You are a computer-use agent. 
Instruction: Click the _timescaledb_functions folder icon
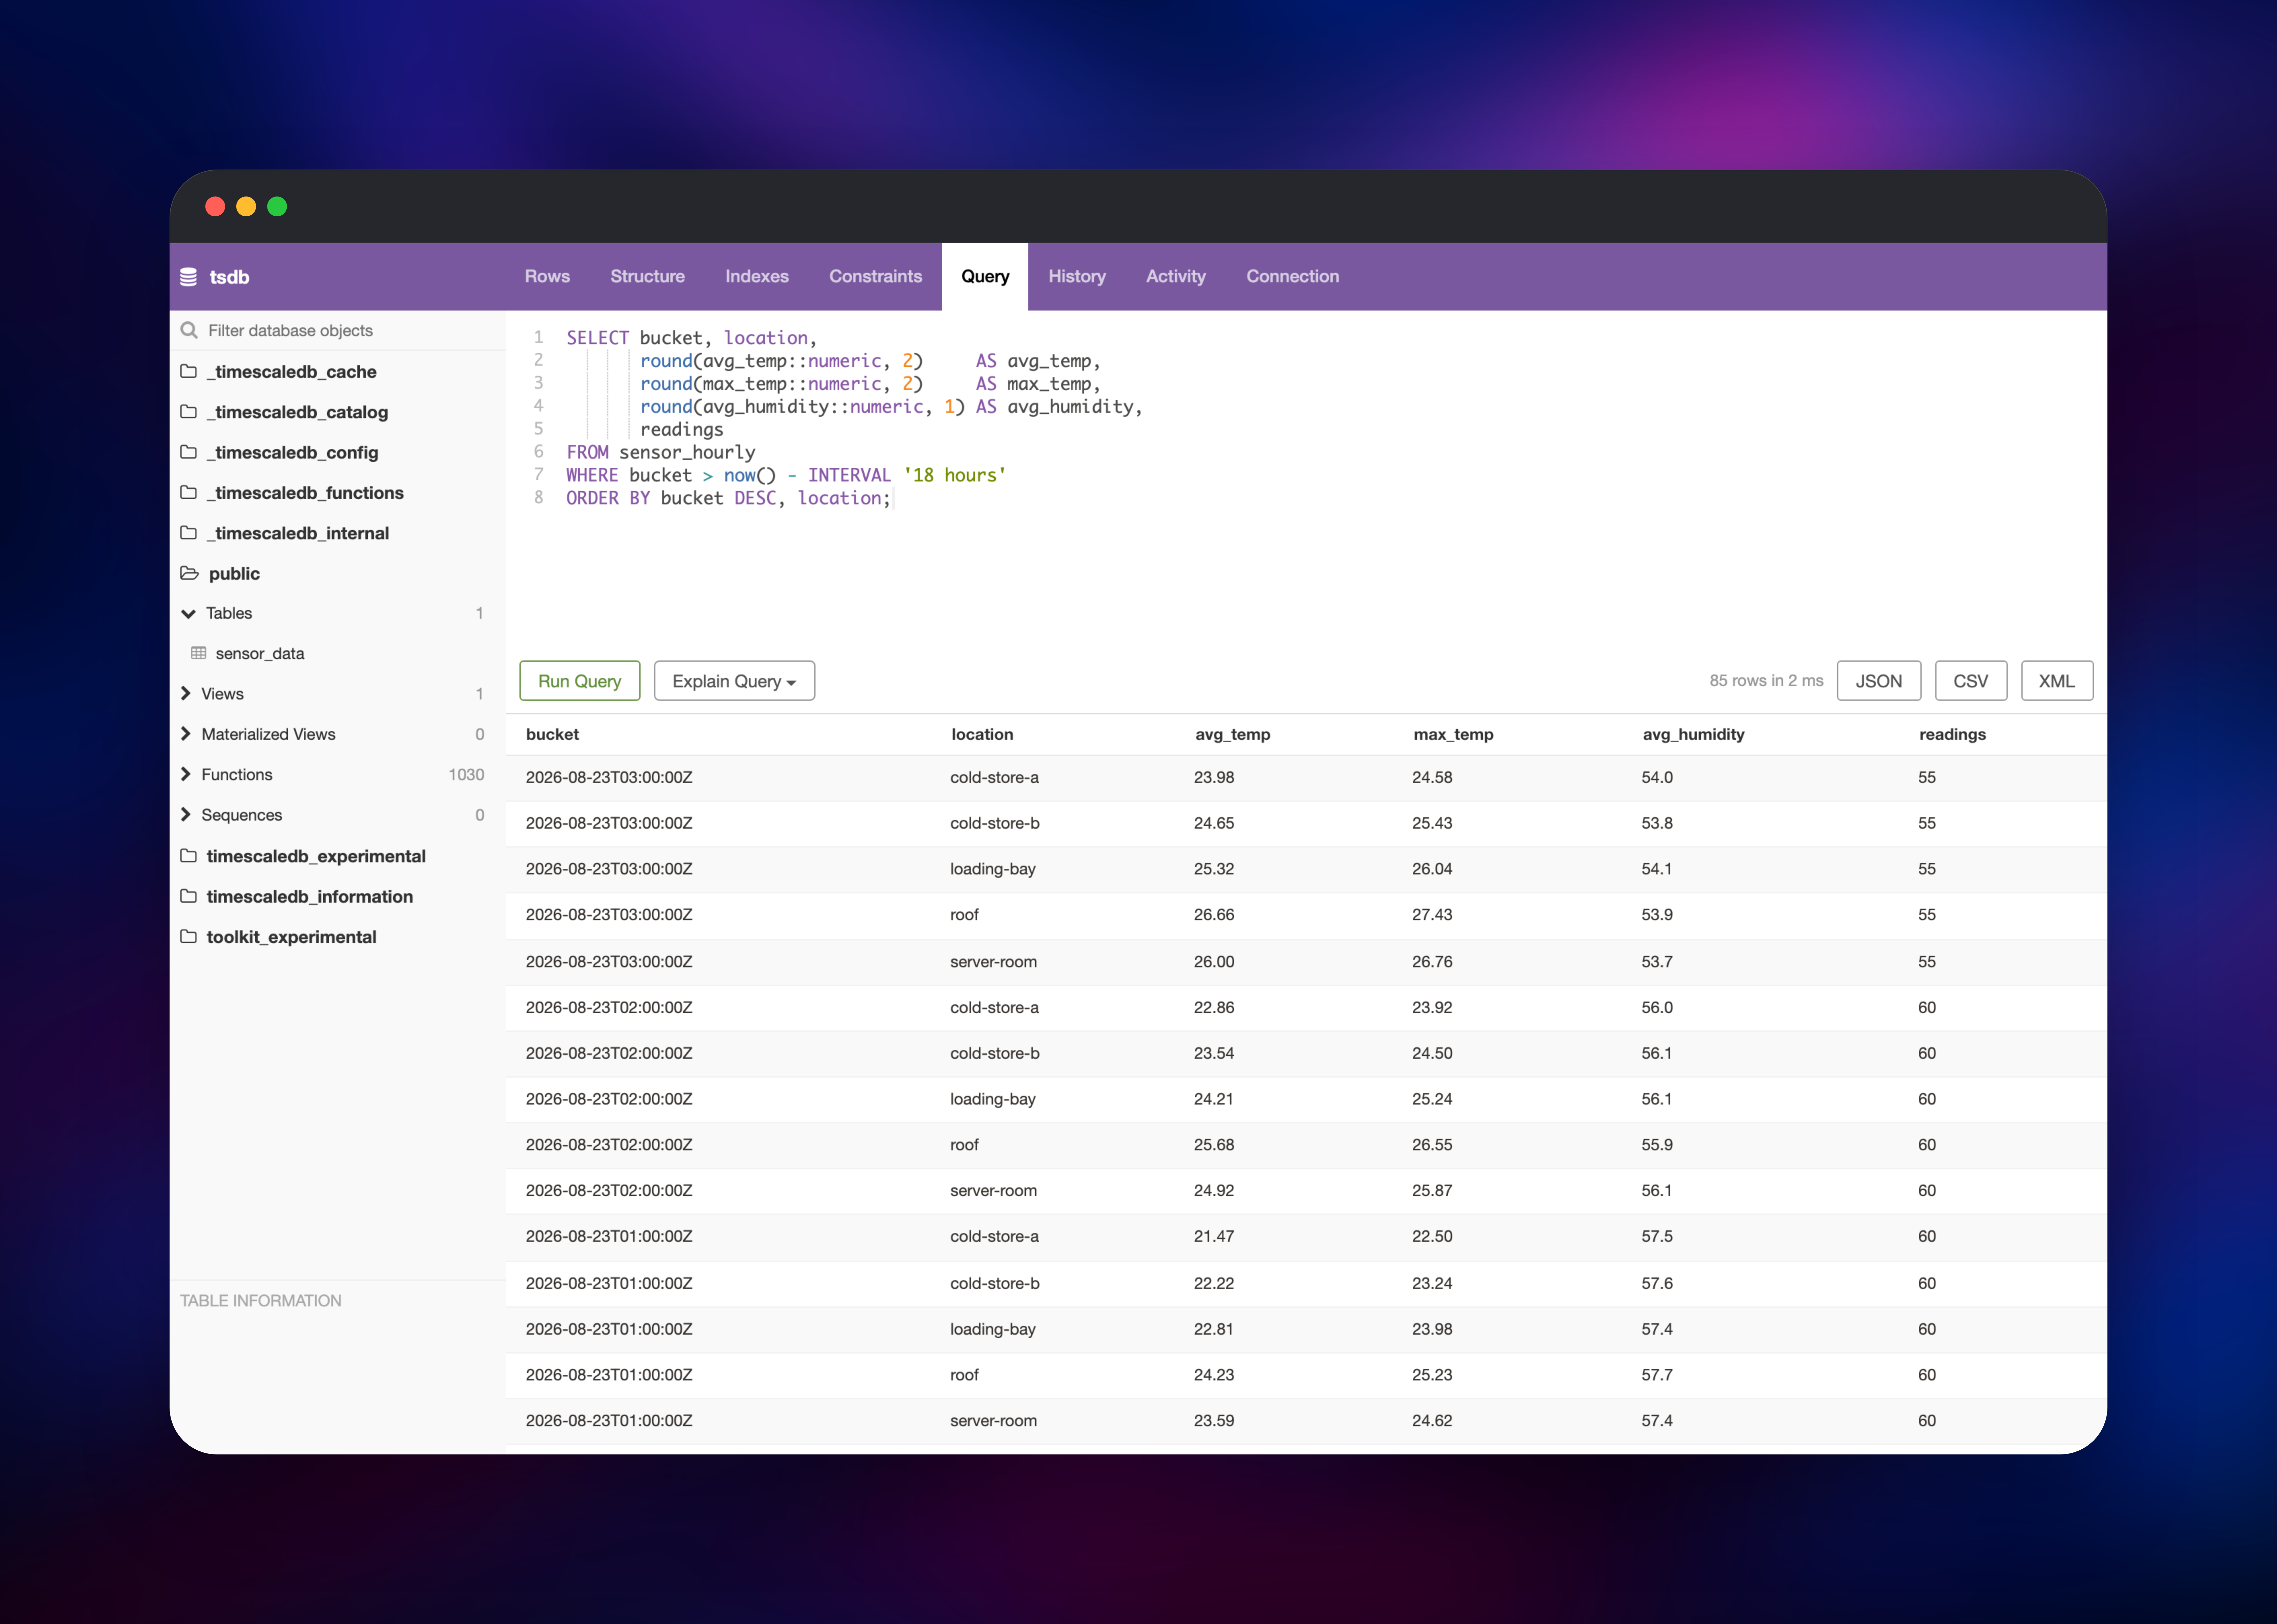(188, 493)
